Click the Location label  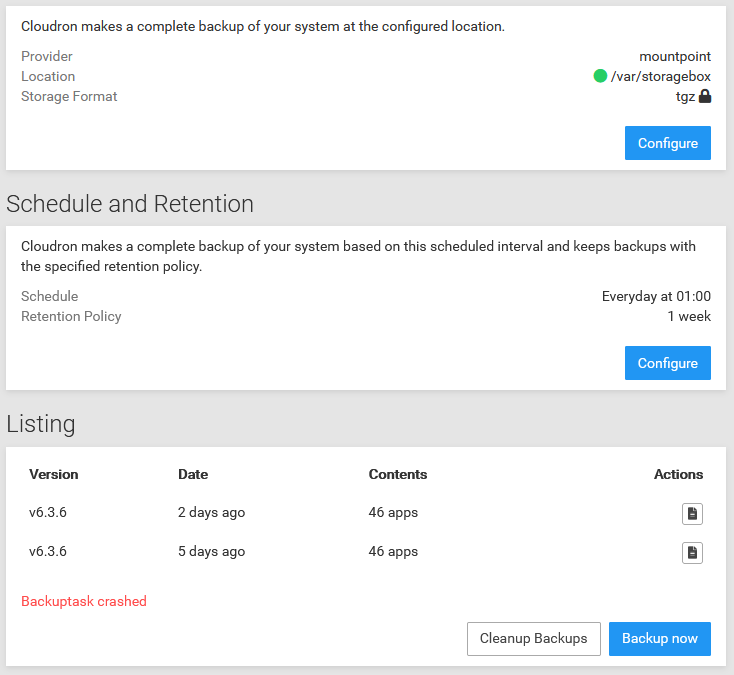tap(48, 76)
